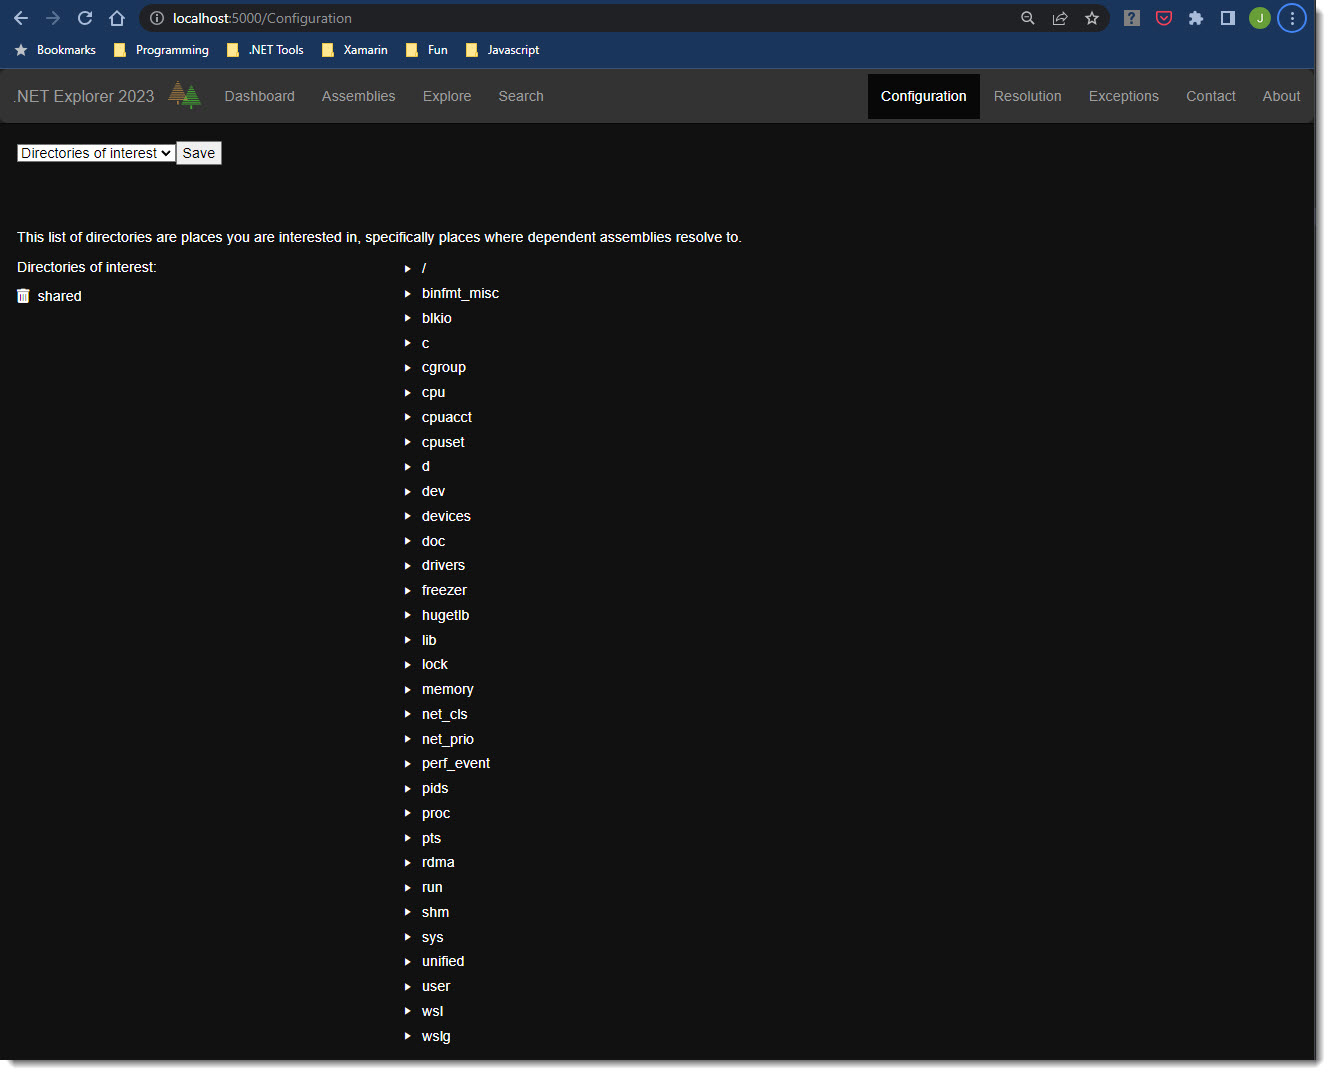This screenshot has height=1075, width=1331.
Task: Expand the dev directory arrow
Action: coord(407,492)
